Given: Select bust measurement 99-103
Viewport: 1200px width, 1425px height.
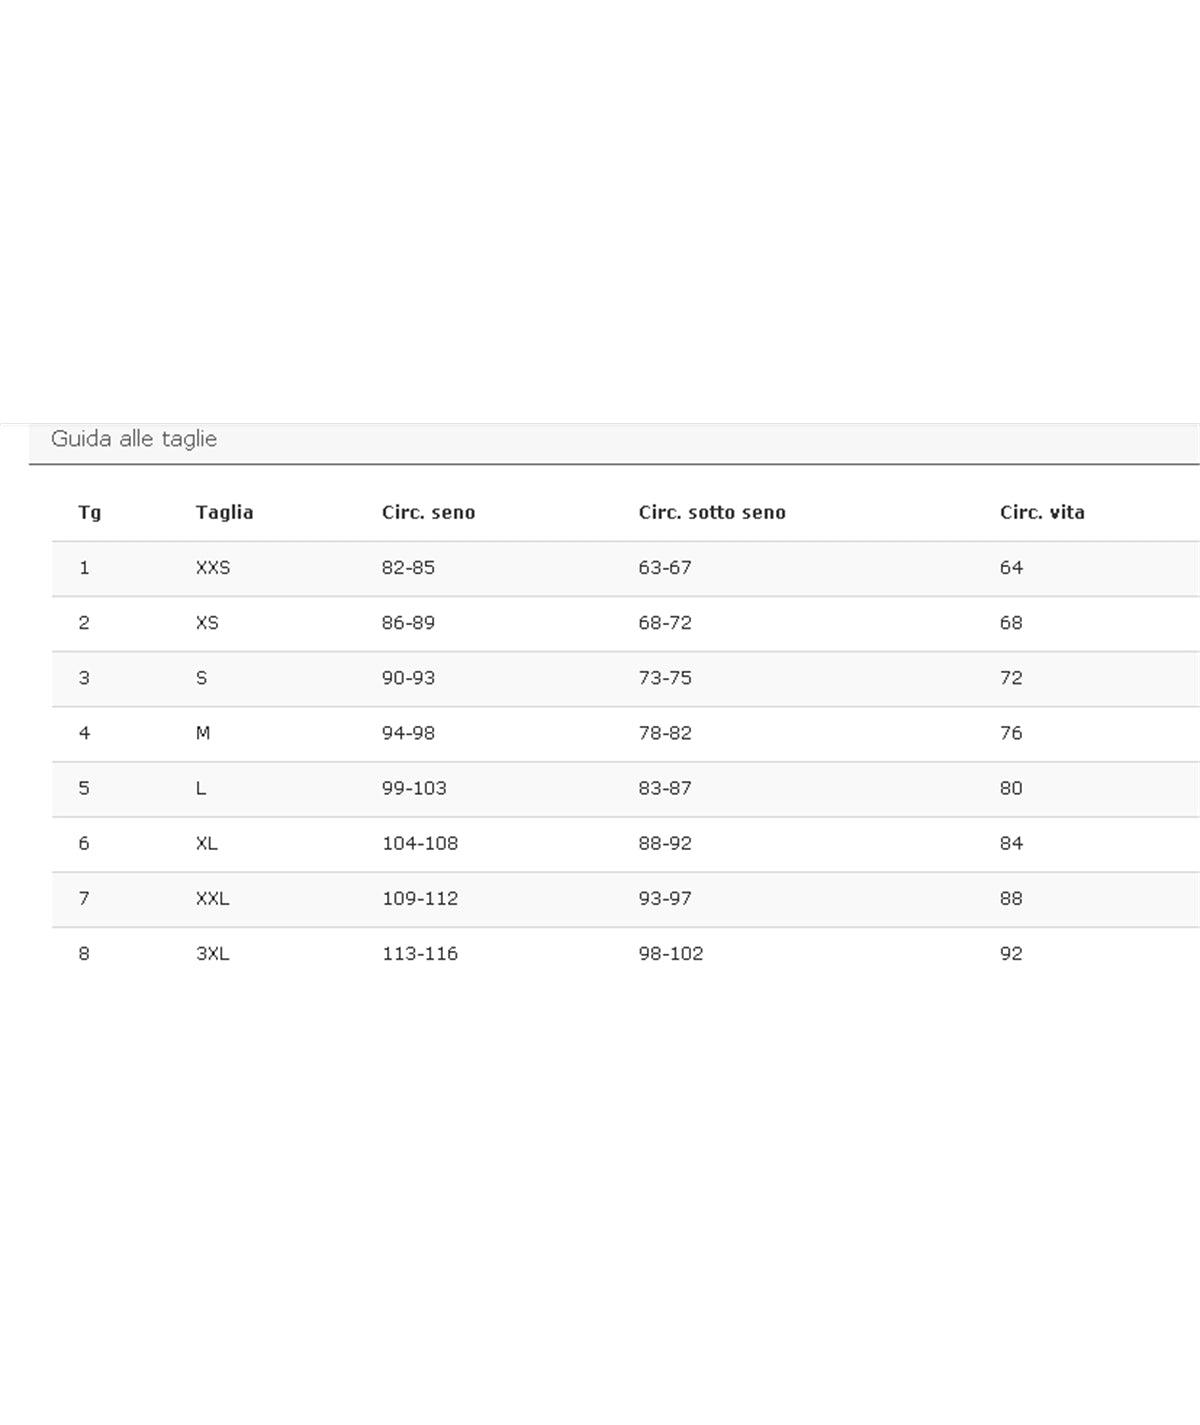Looking at the screenshot, I should 414,788.
